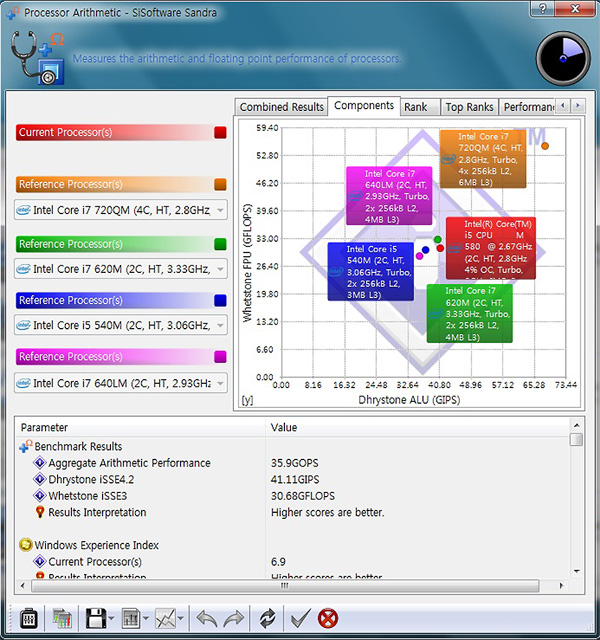The width and height of the screenshot is (600, 640).
Task: Click the Windows Experience Index section icon
Action: pyautogui.click(x=25, y=545)
